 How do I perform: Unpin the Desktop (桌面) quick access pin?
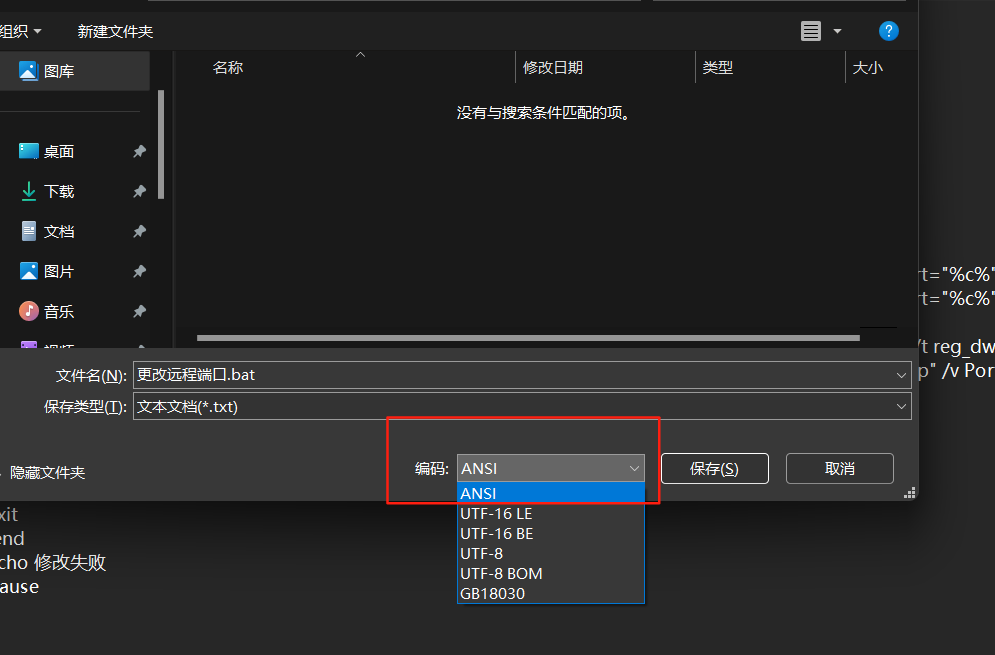tap(139, 151)
